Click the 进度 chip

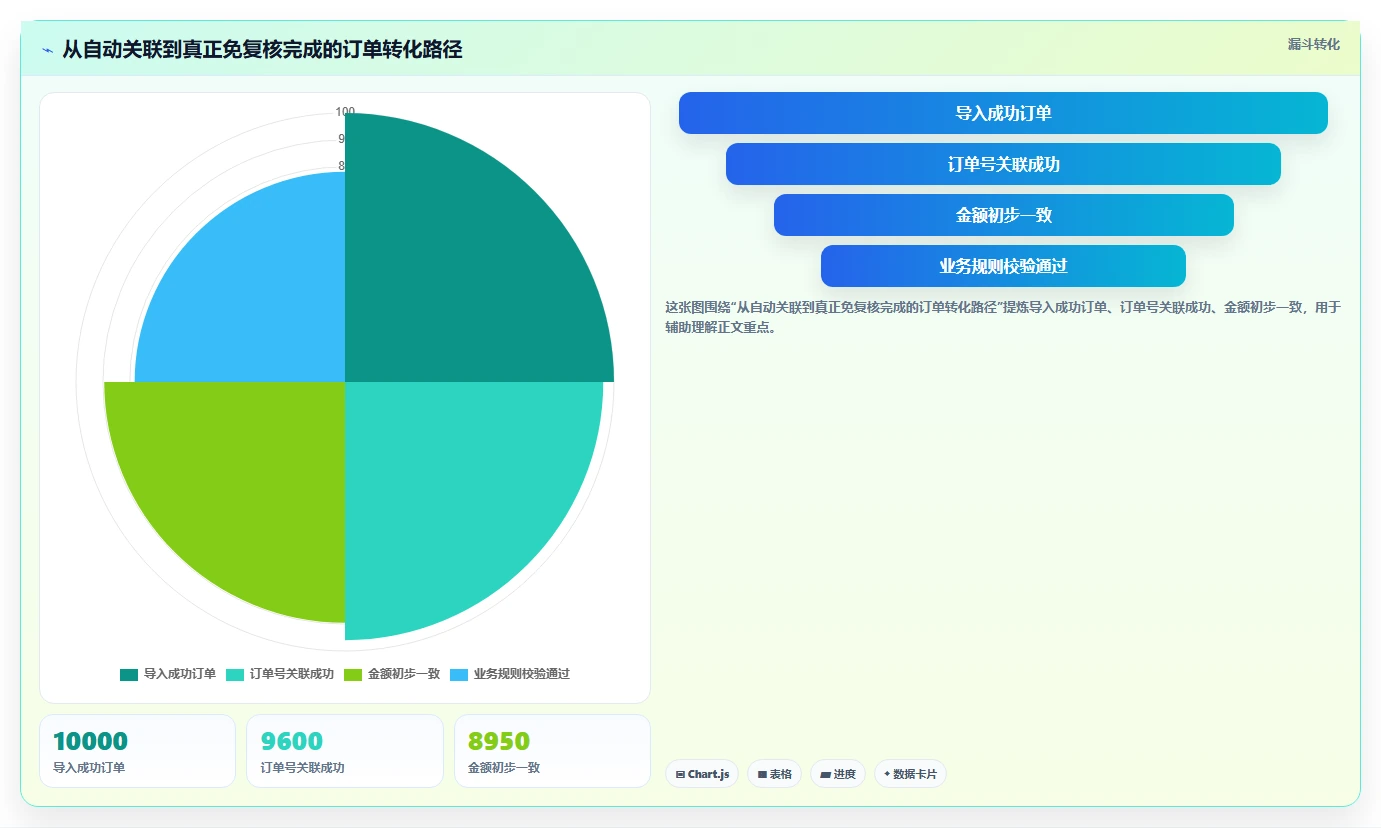point(838,774)
